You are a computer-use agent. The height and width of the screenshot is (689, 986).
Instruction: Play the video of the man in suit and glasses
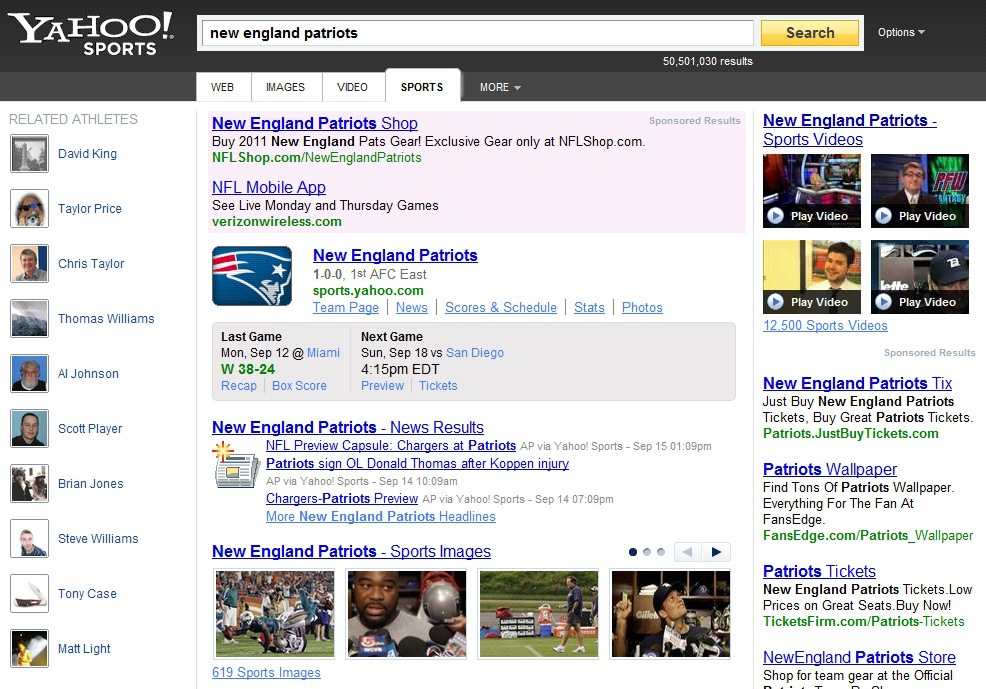point(920,190)
